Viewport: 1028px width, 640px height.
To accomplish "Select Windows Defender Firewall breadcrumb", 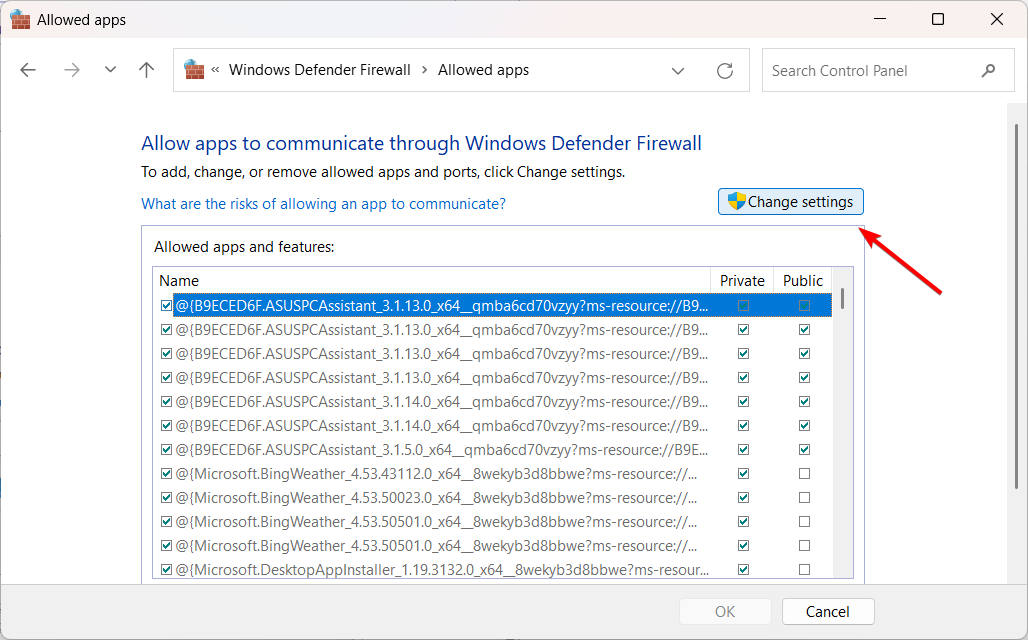I will pos(320,70).
